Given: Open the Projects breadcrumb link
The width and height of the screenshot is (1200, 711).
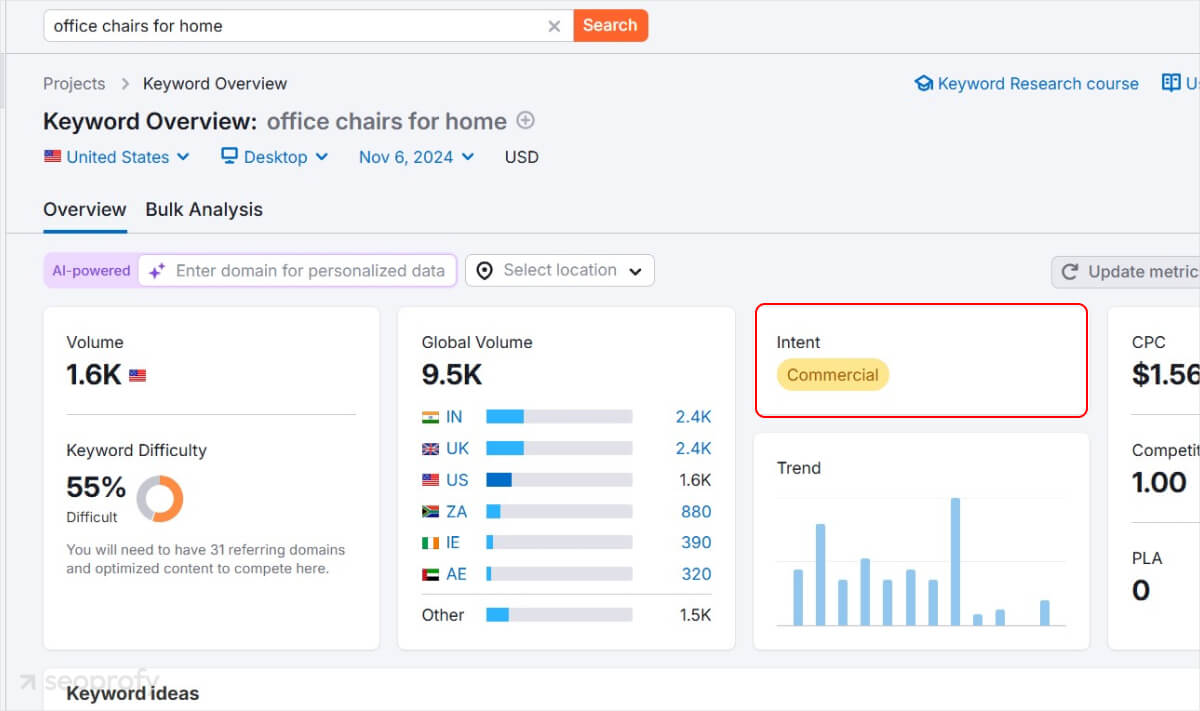Looking at the screenshot, I should click(74, 84).
